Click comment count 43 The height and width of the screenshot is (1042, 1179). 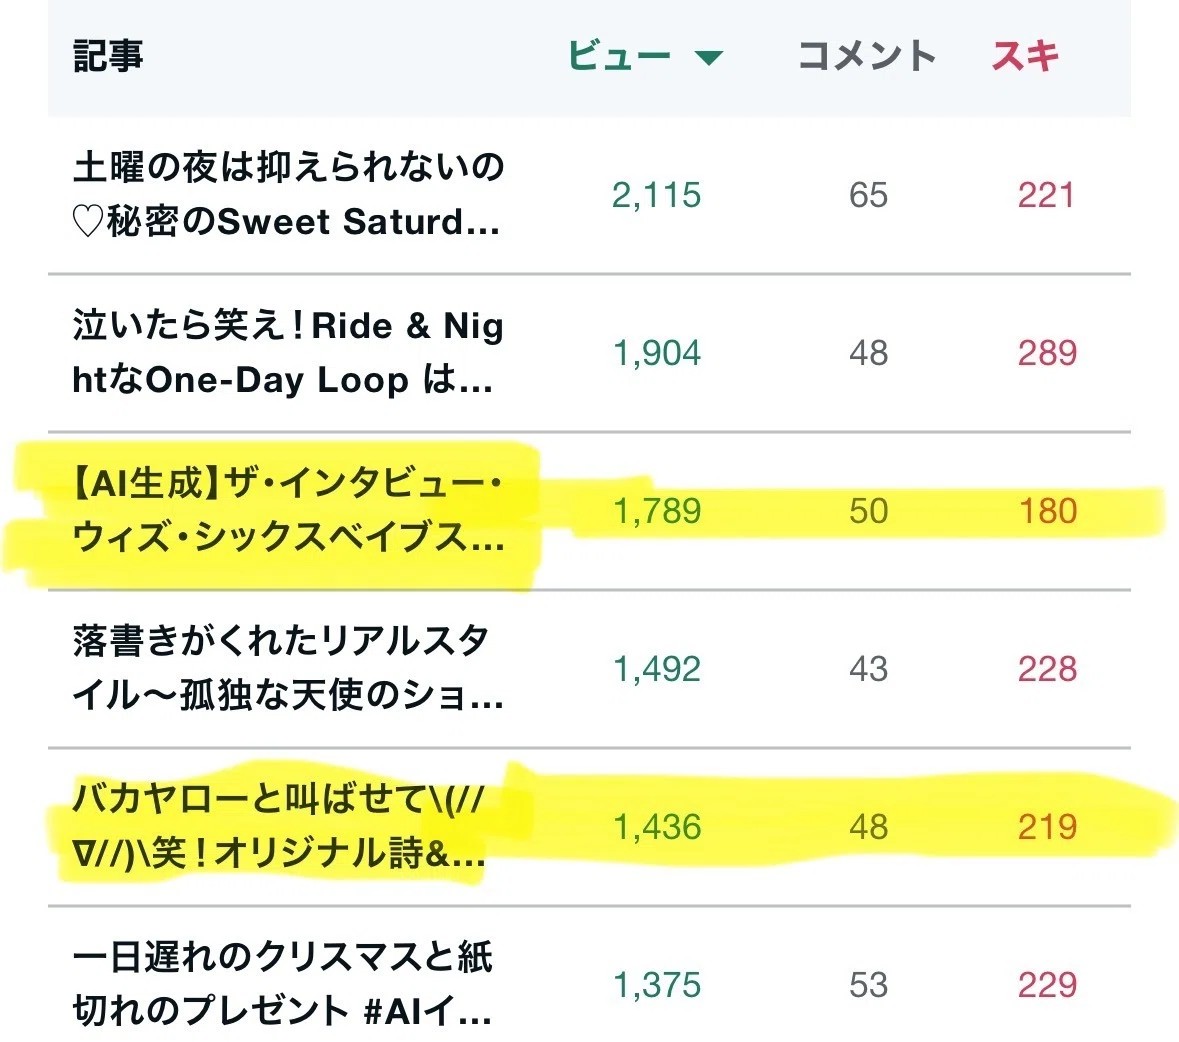[868, 669]
